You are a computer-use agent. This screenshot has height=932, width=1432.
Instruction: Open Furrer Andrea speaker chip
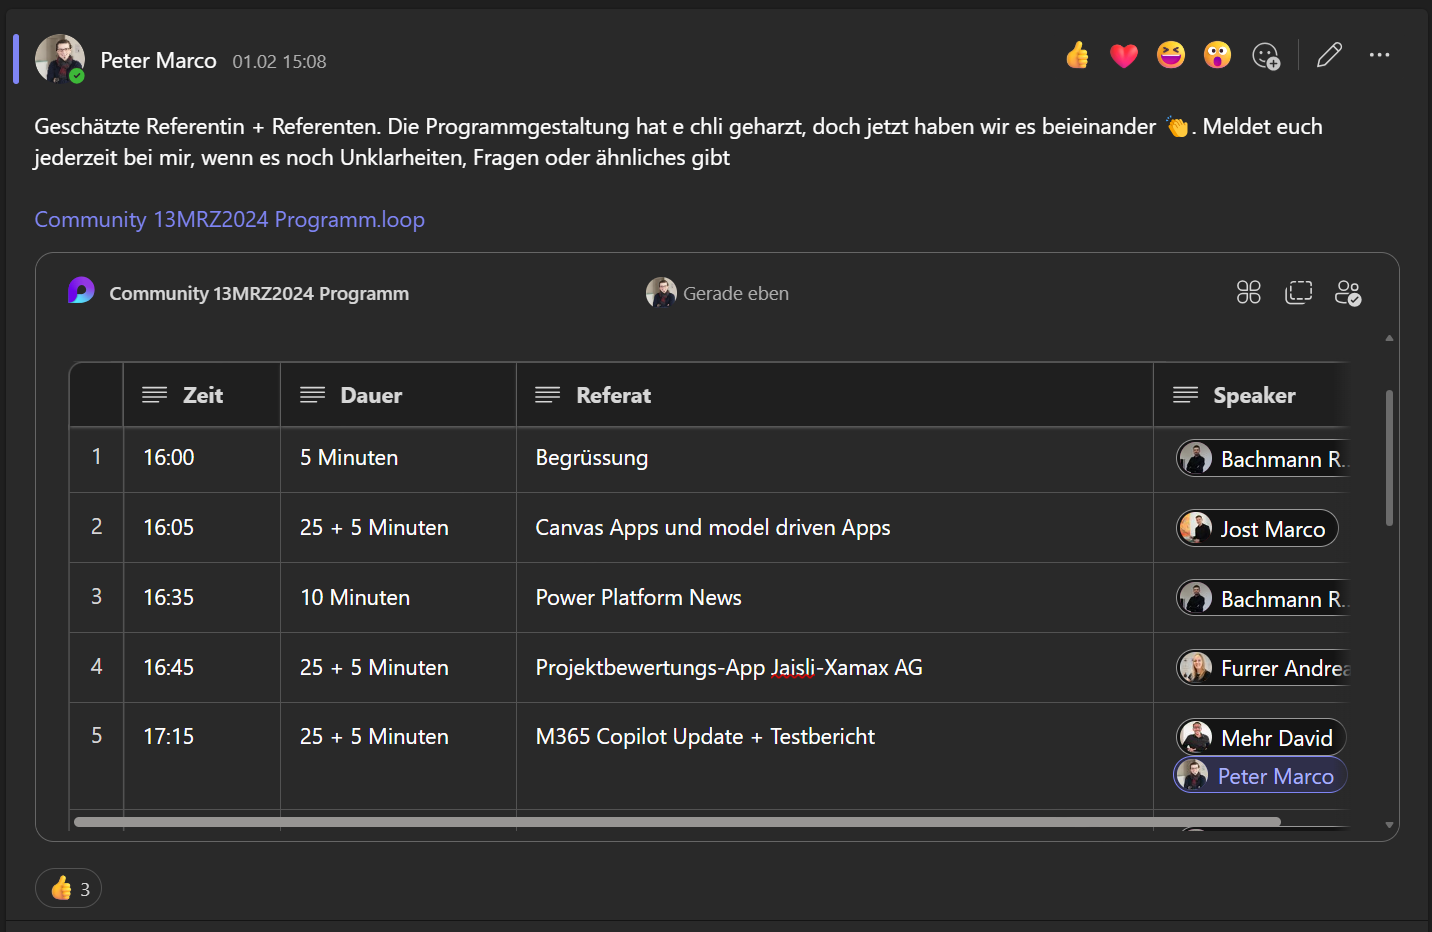point(1263,668)
